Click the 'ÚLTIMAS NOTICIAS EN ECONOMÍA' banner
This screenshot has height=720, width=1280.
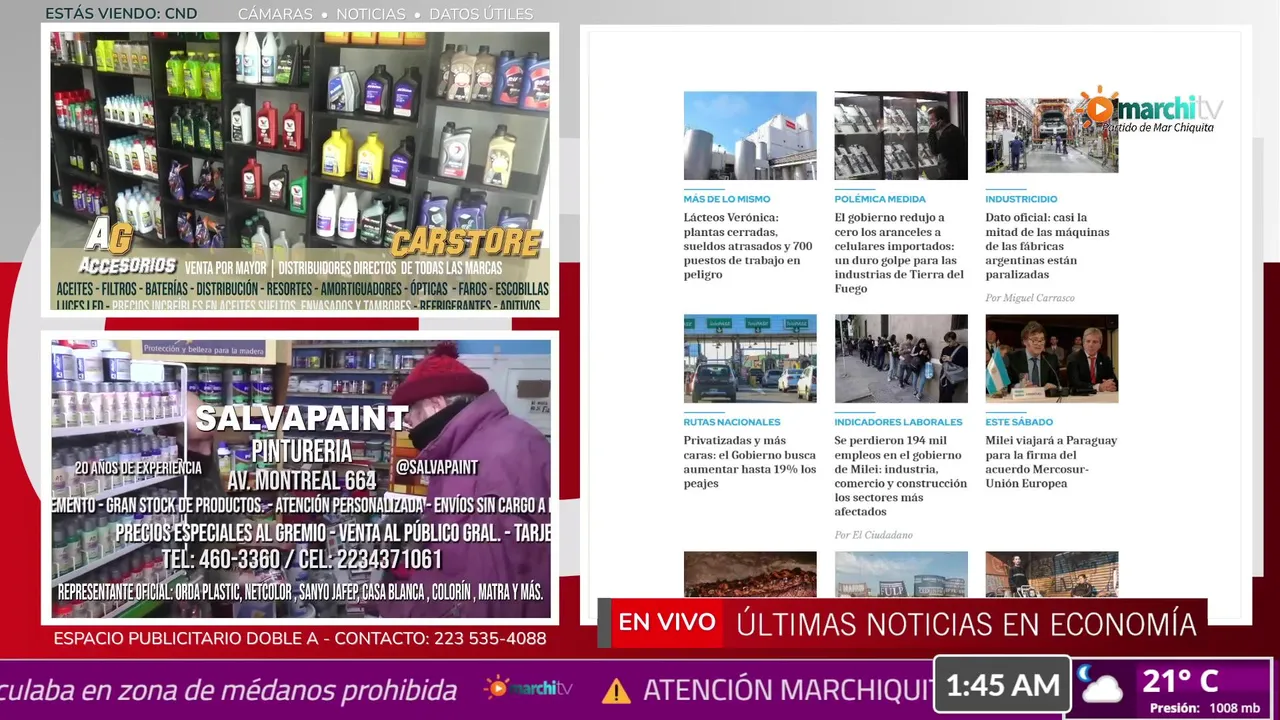tap(966, 624)
